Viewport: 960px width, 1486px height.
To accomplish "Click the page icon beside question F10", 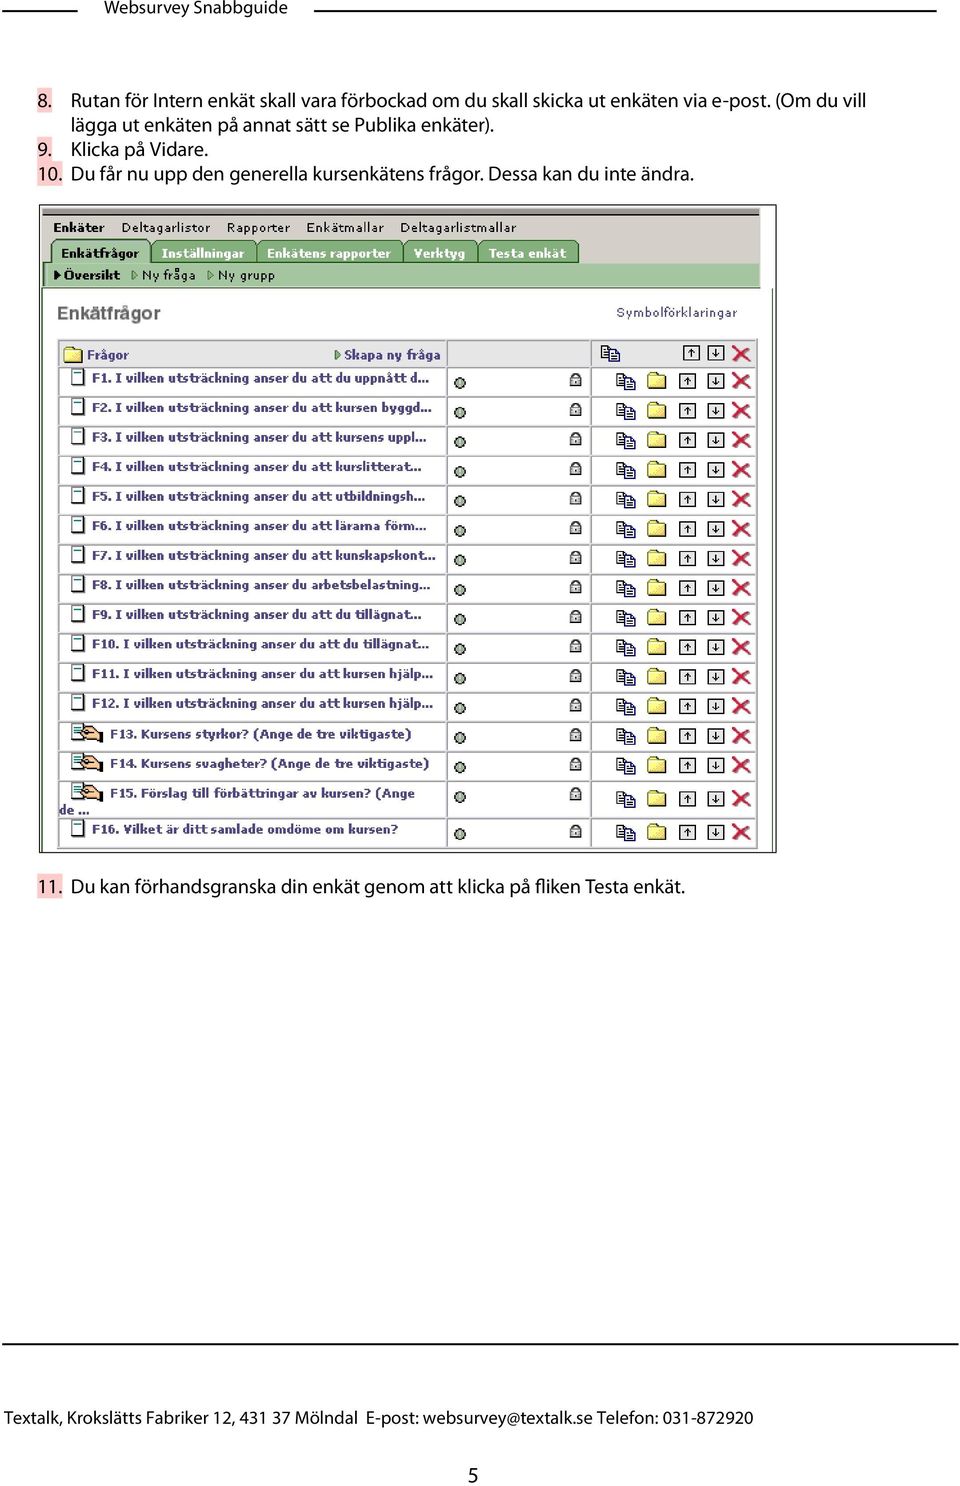I will [77, 644].
